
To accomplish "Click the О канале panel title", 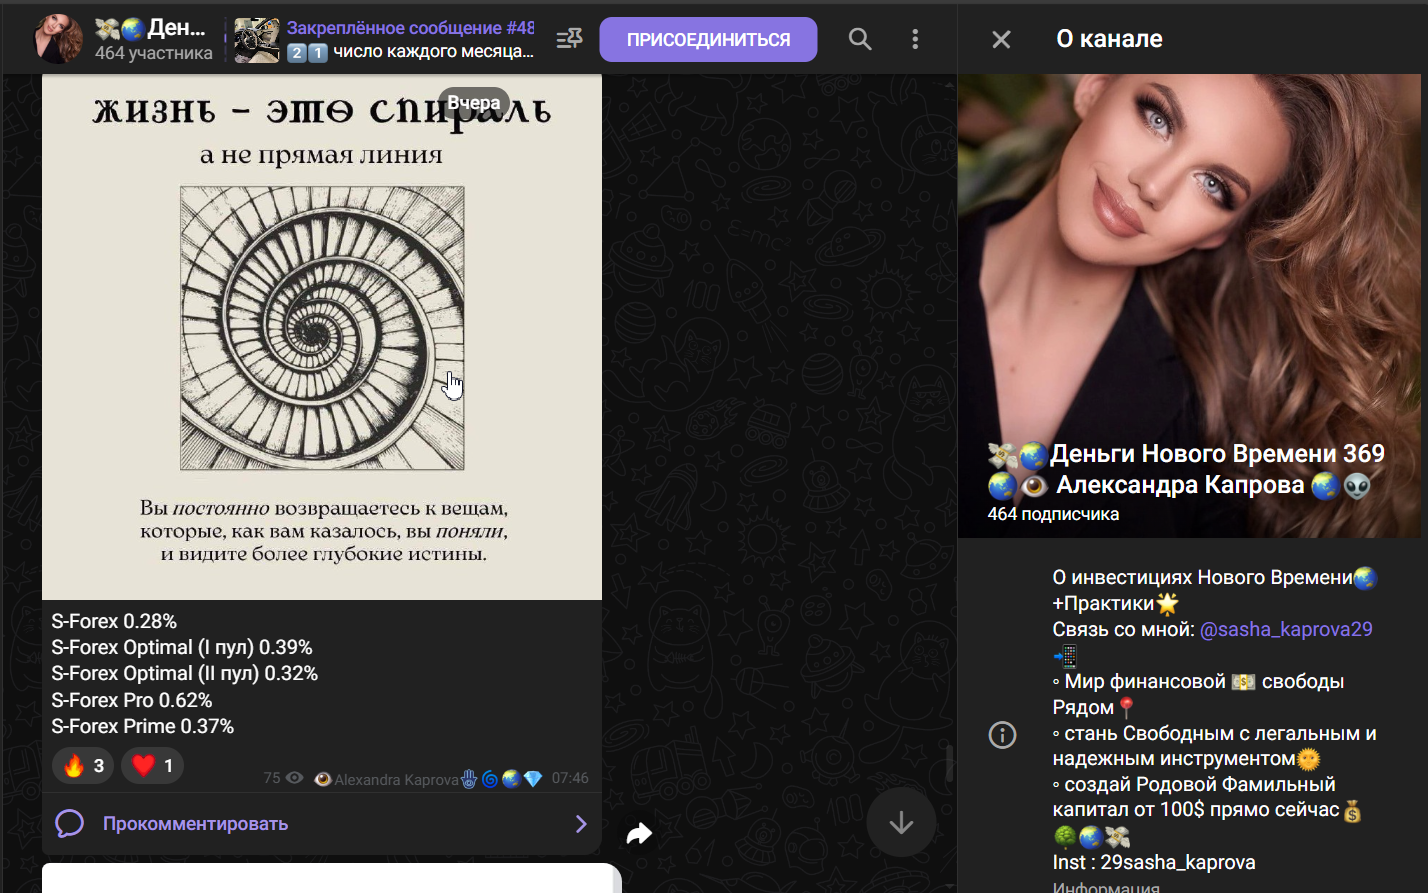I will tap(1109, 39).
